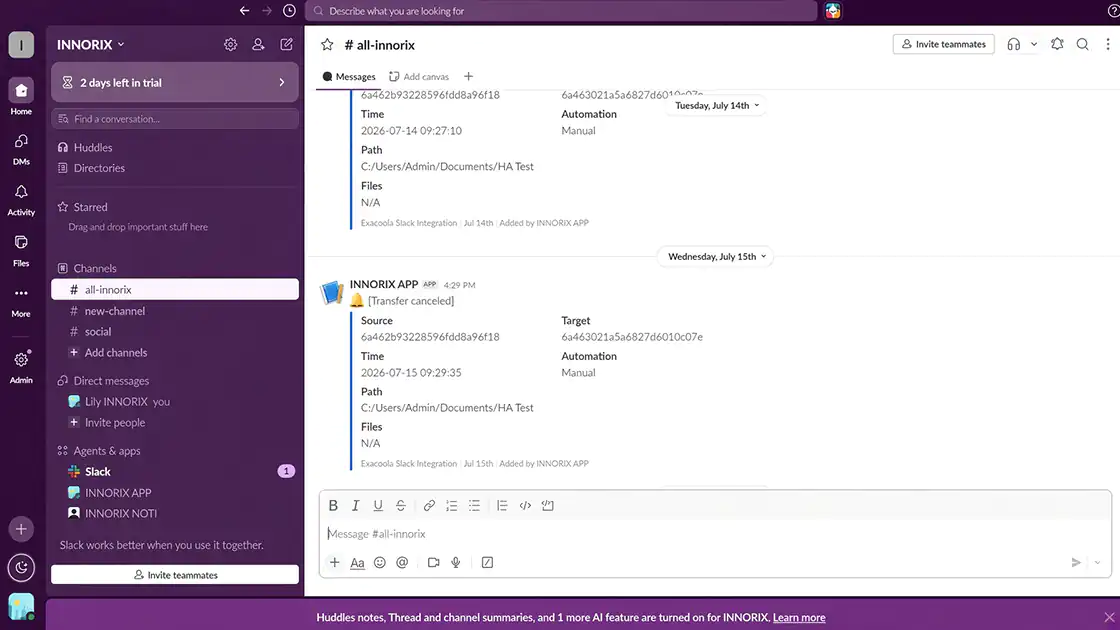Screen dimensions: 1120x630
Task: Click the workspace settings gear icon
Action: (x=230, y=44)
